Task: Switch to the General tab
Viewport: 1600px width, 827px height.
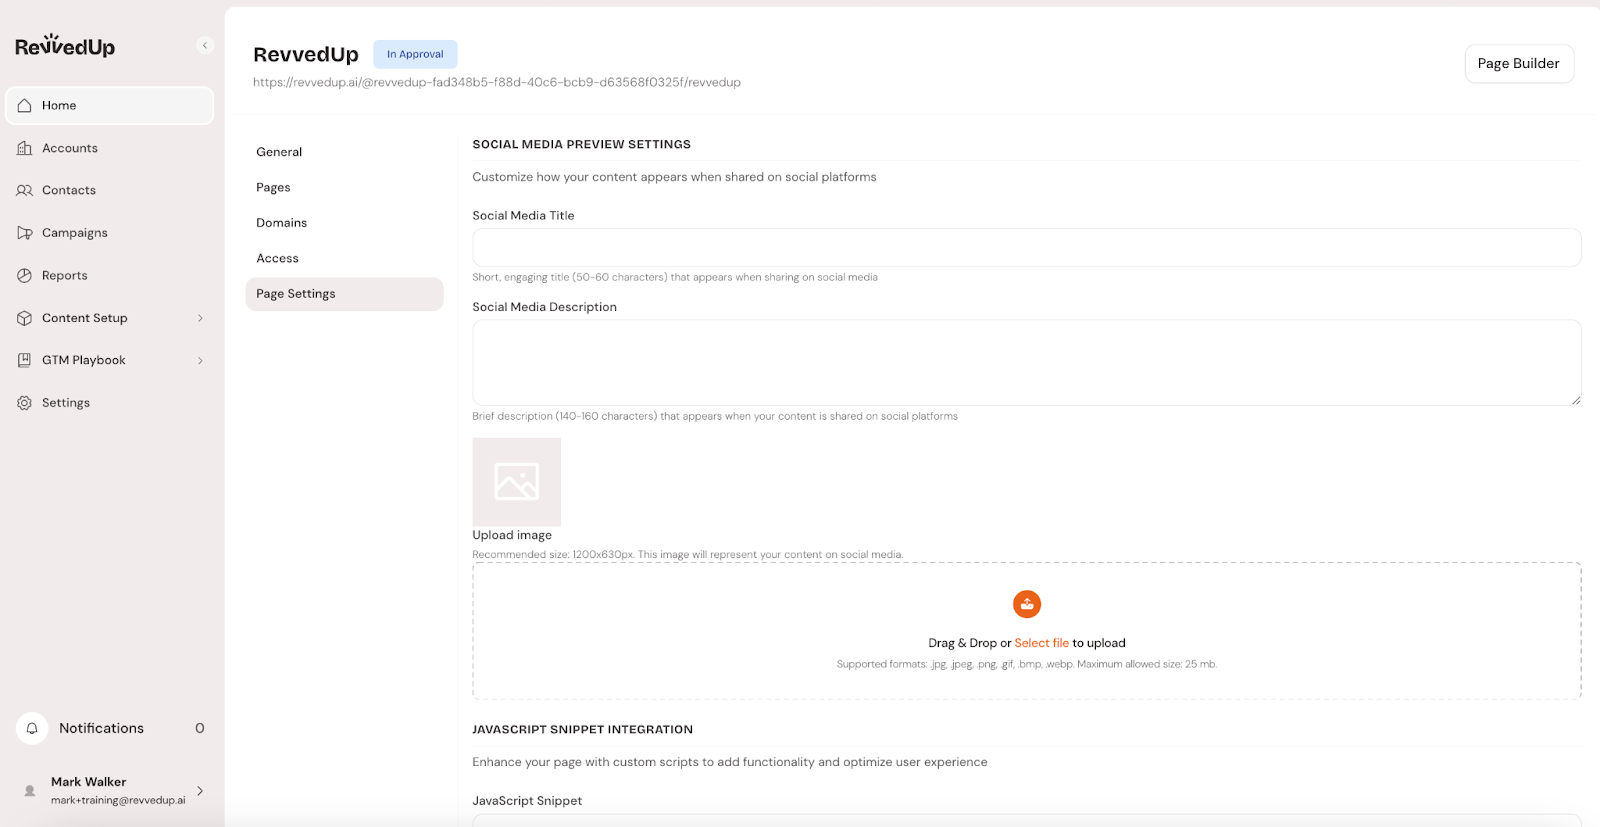Action: (279, 152)
